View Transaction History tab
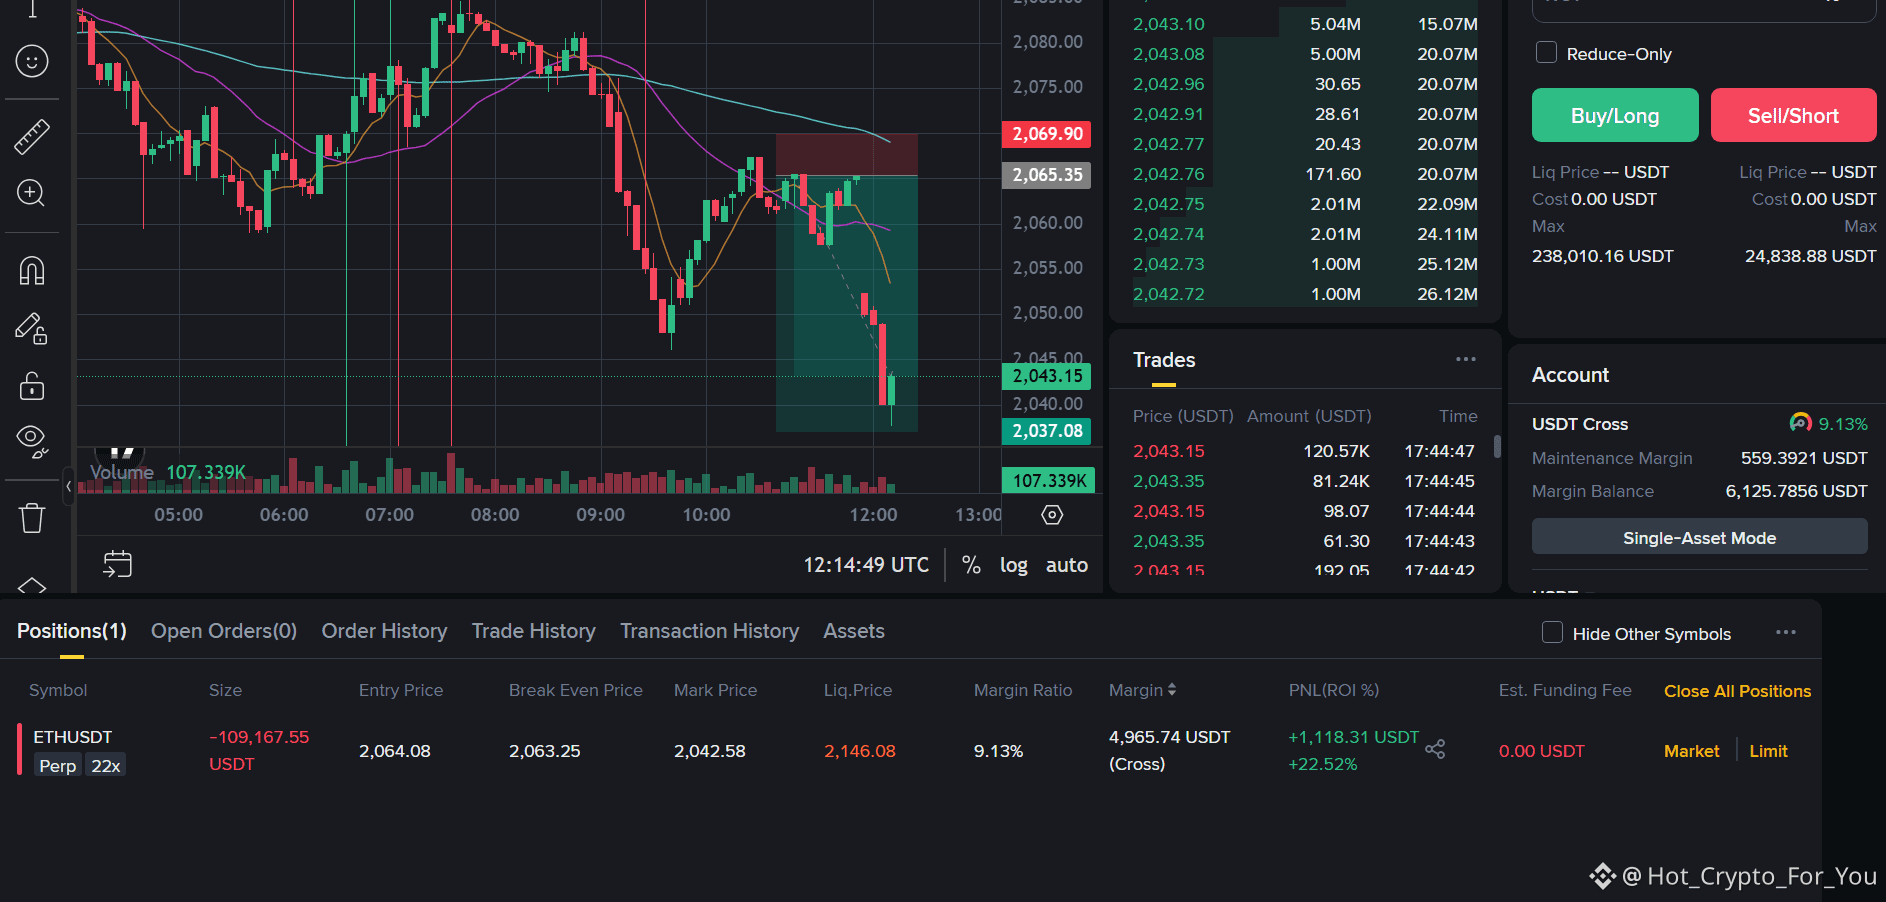This screenshot has width=1886, height=902. click(709, 631)
